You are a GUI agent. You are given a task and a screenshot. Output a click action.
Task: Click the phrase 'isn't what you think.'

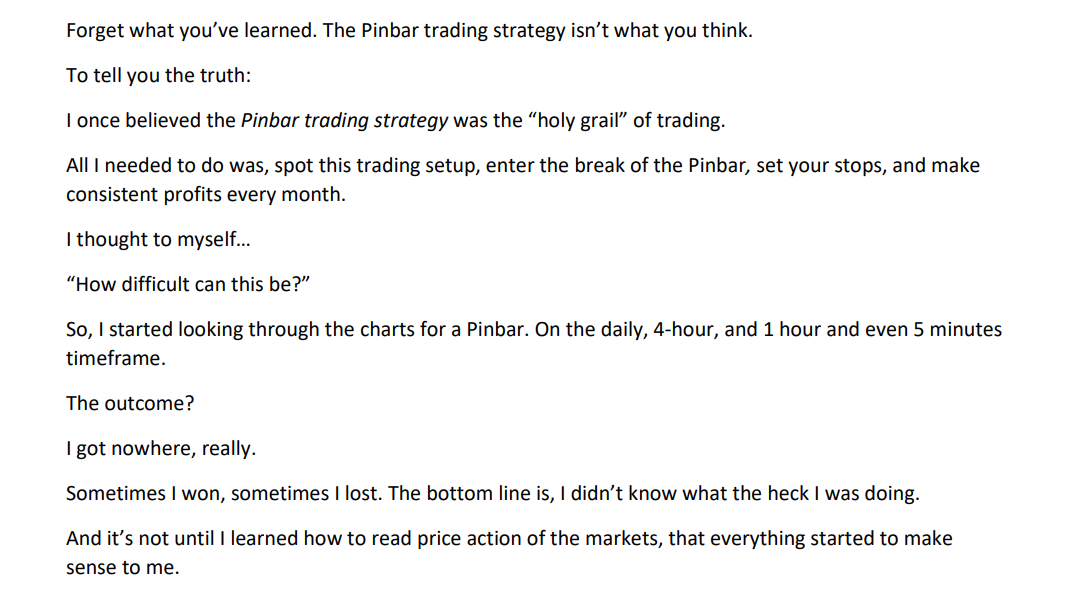click(662, 31)
